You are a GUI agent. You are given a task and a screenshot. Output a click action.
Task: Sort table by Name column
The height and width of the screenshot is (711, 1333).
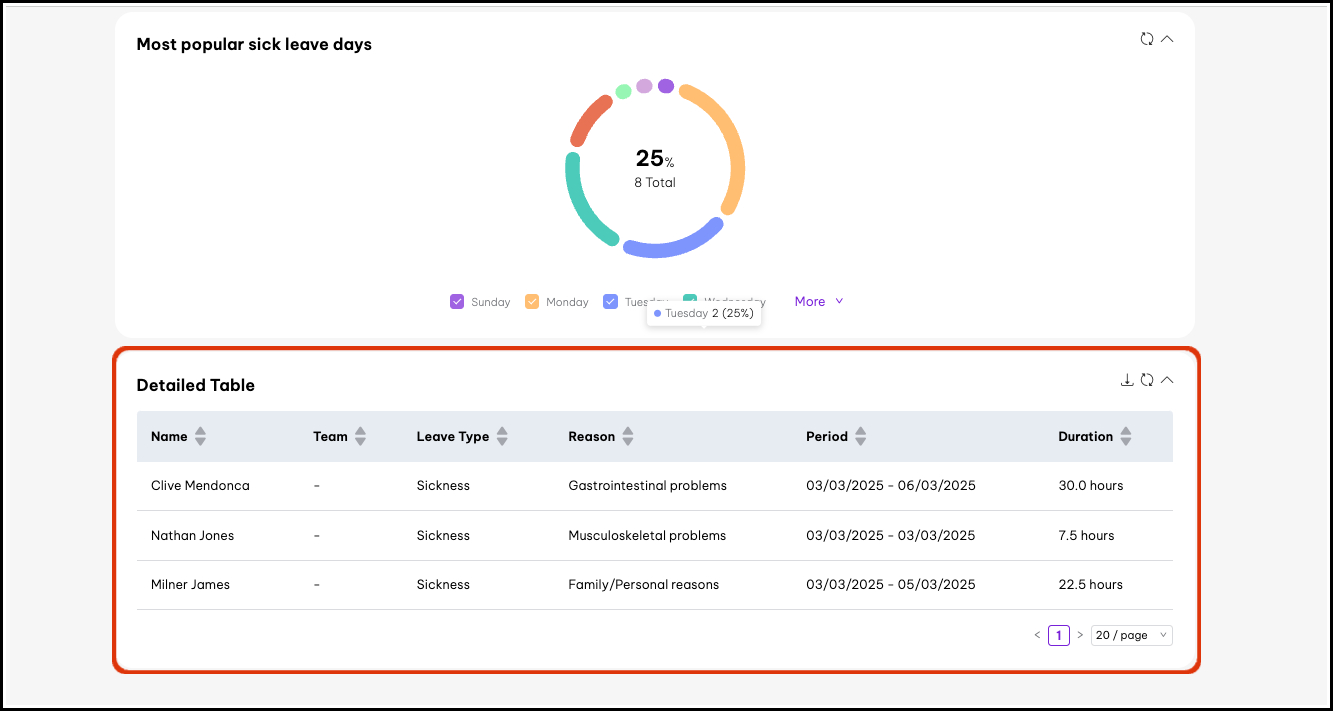click(200, 436)
